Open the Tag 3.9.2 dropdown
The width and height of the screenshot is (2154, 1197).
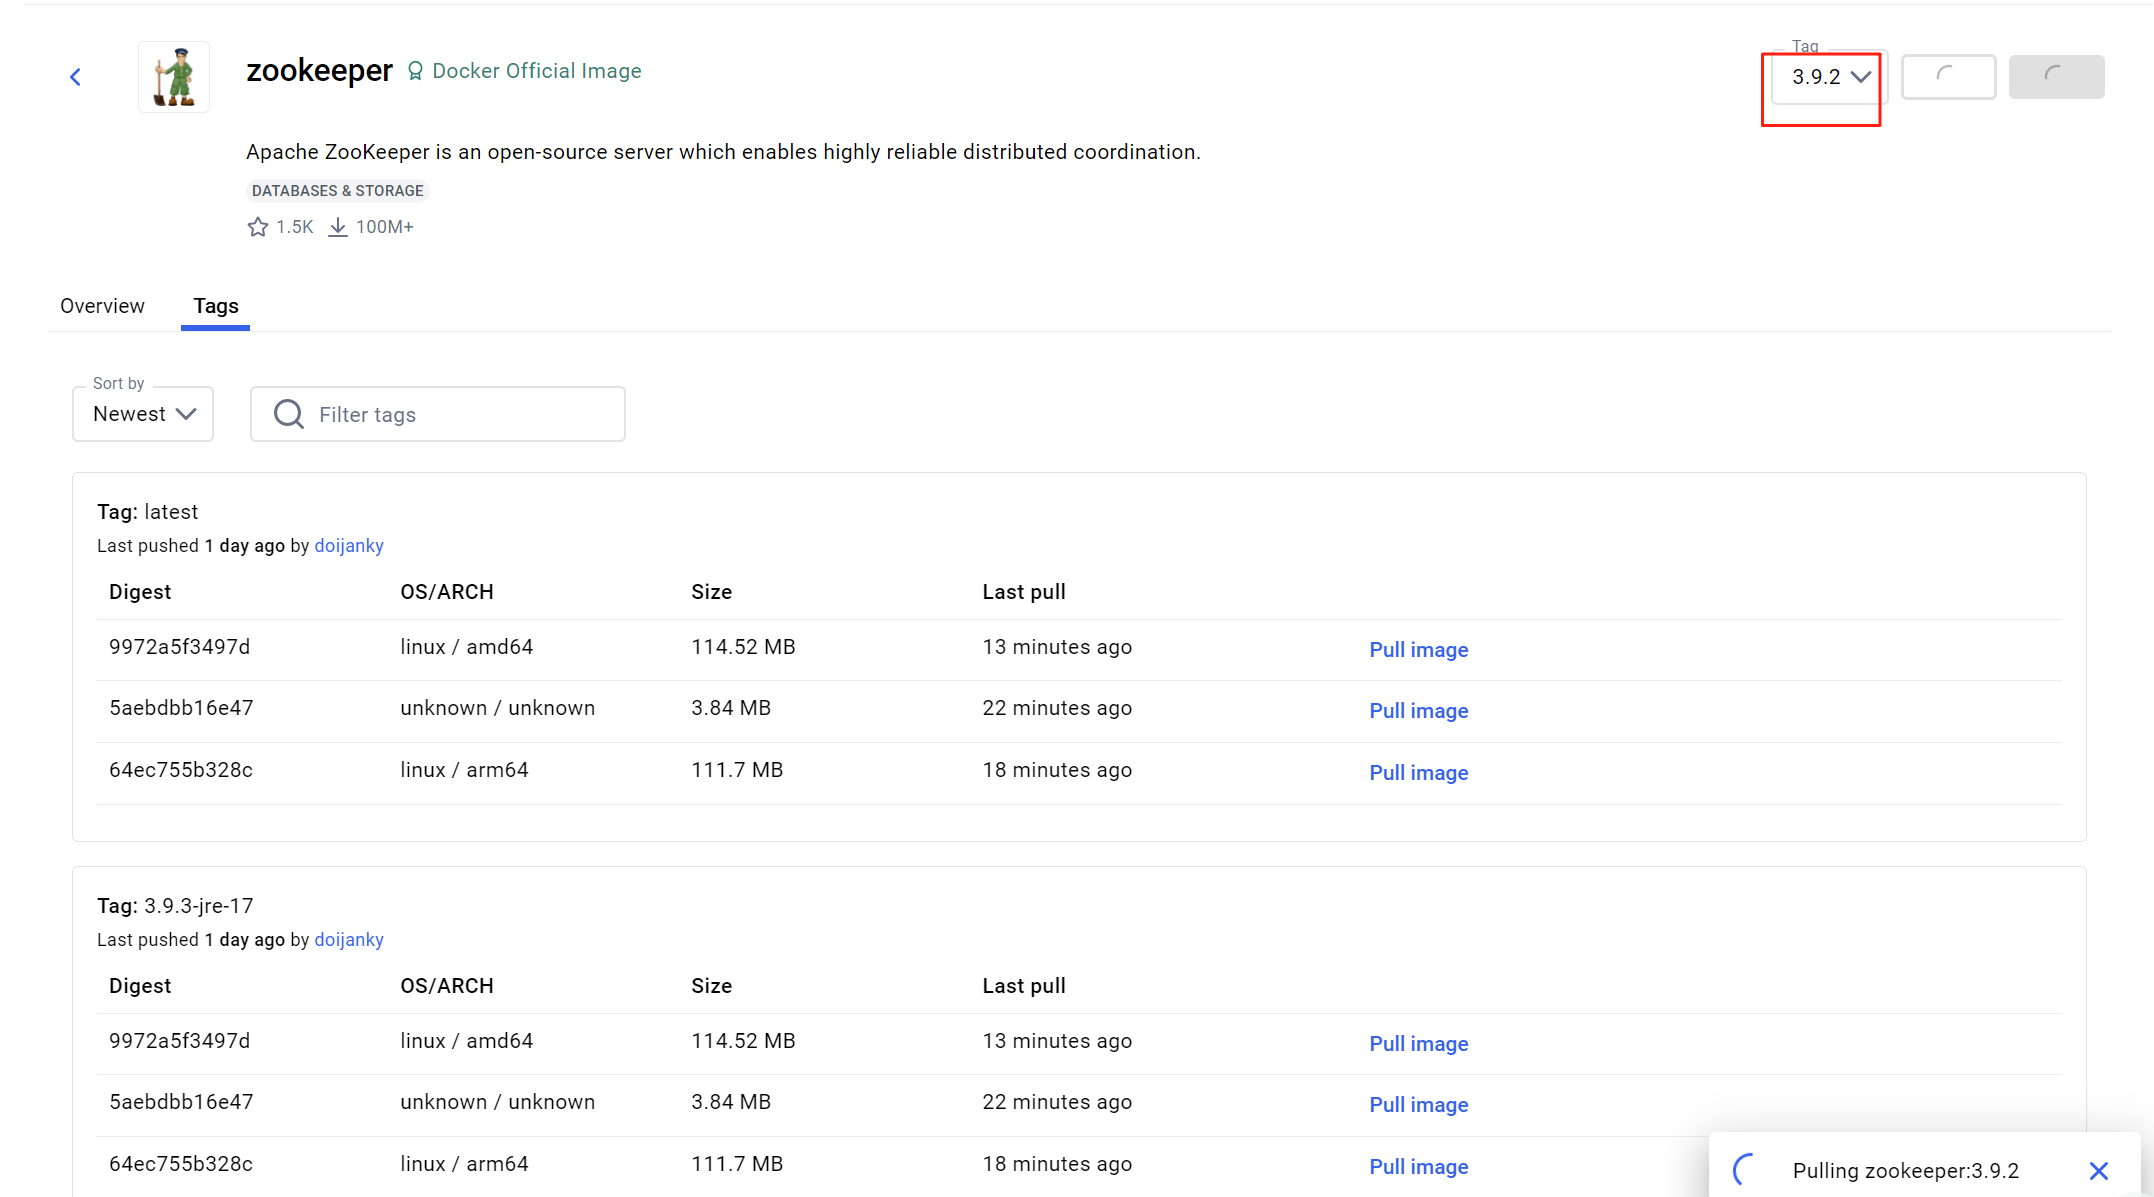[x=1828, y=77]
